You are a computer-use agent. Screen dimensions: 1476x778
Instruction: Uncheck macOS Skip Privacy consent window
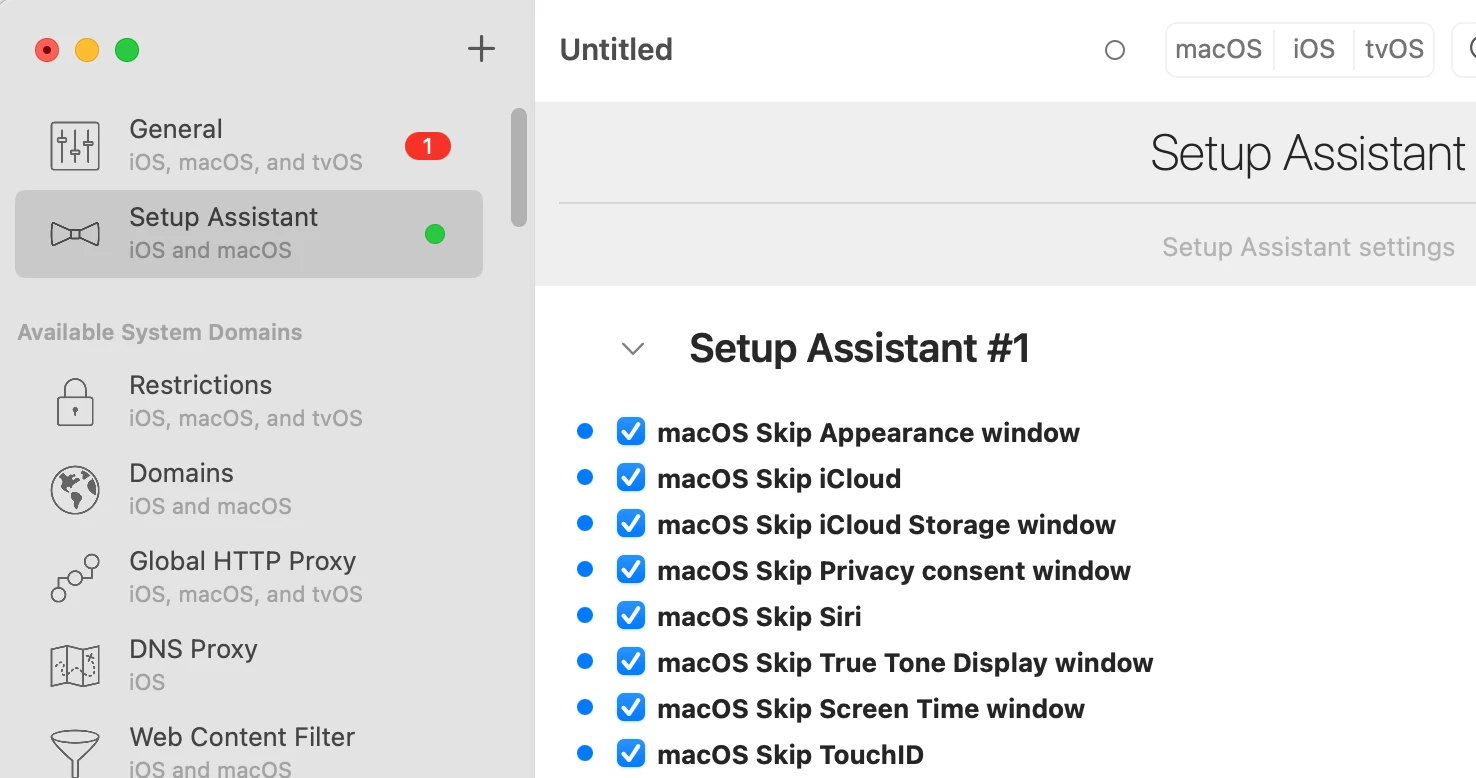(x=631, y=569)
